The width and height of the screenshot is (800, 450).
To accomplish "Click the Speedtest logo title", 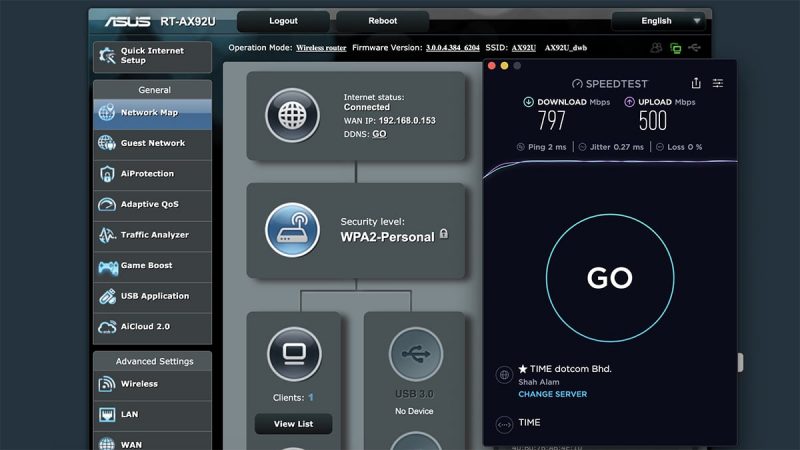I will [610, 84].
